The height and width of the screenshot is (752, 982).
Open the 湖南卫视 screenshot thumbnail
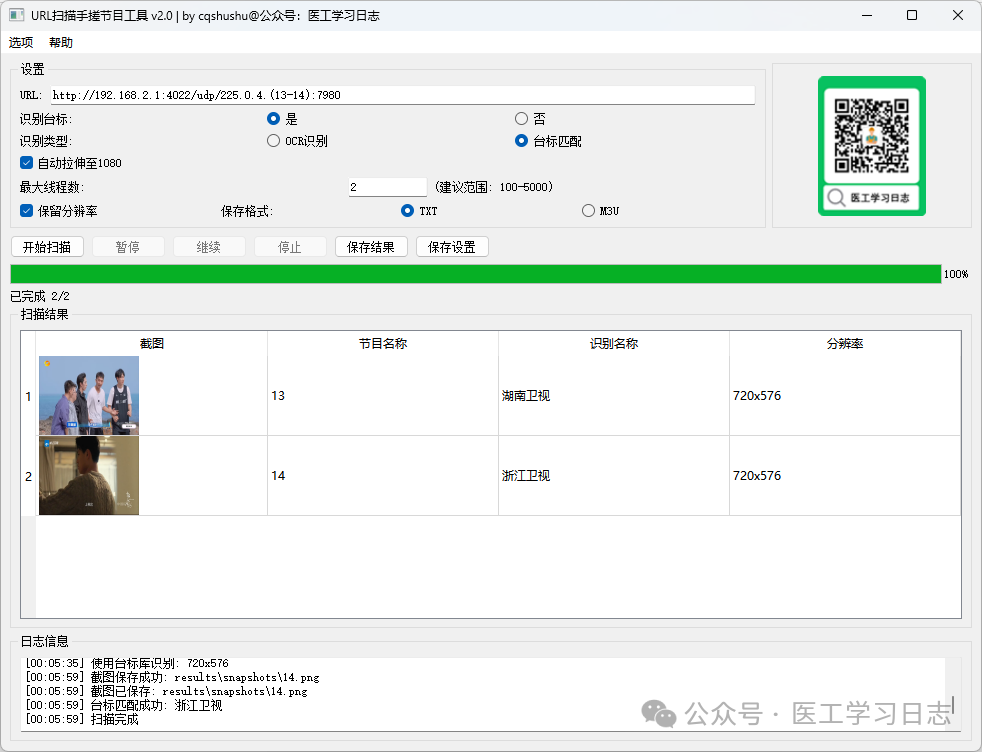(89, 396)
